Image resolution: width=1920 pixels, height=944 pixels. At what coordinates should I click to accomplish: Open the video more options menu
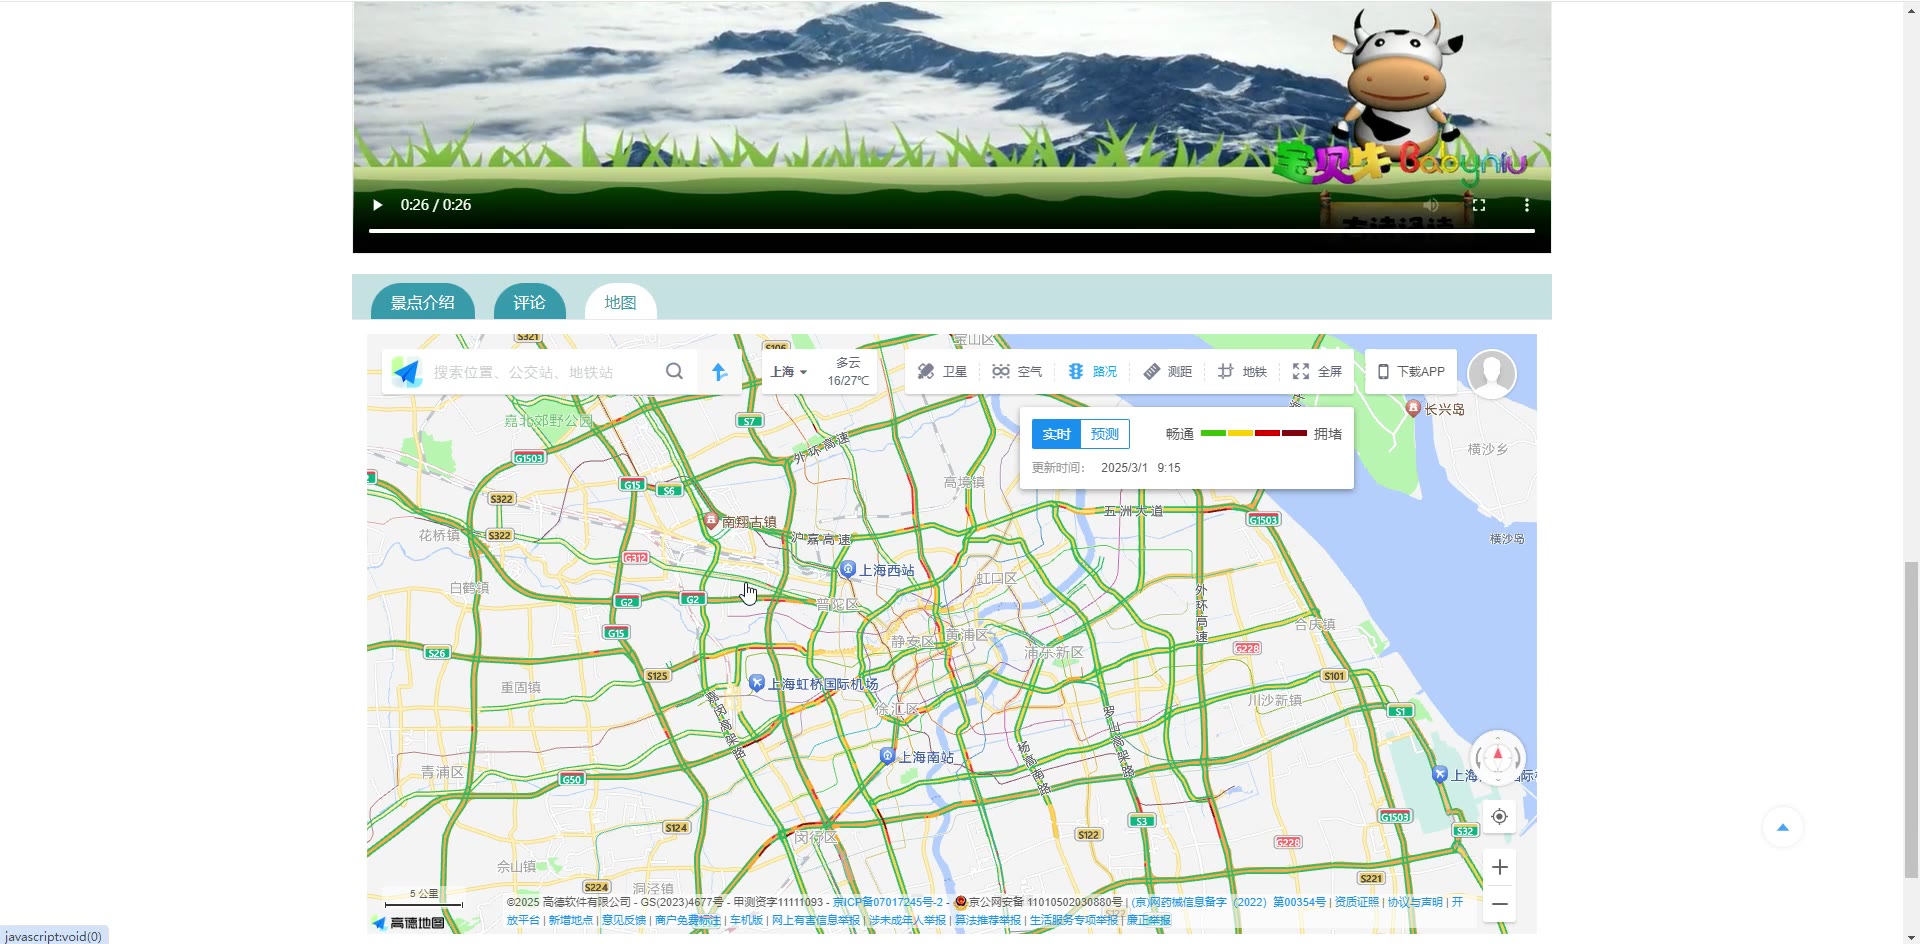1527,205
